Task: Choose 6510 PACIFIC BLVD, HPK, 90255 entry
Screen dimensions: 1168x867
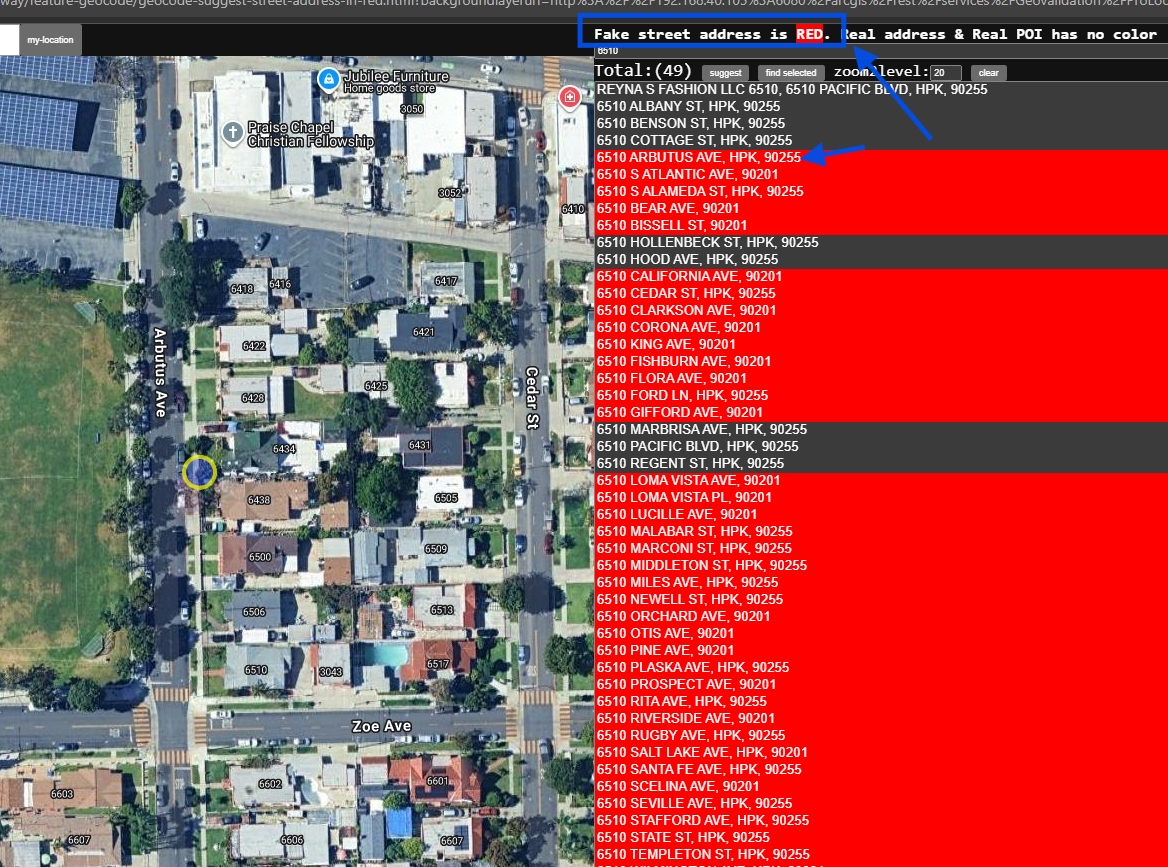Action: (698, 446)
